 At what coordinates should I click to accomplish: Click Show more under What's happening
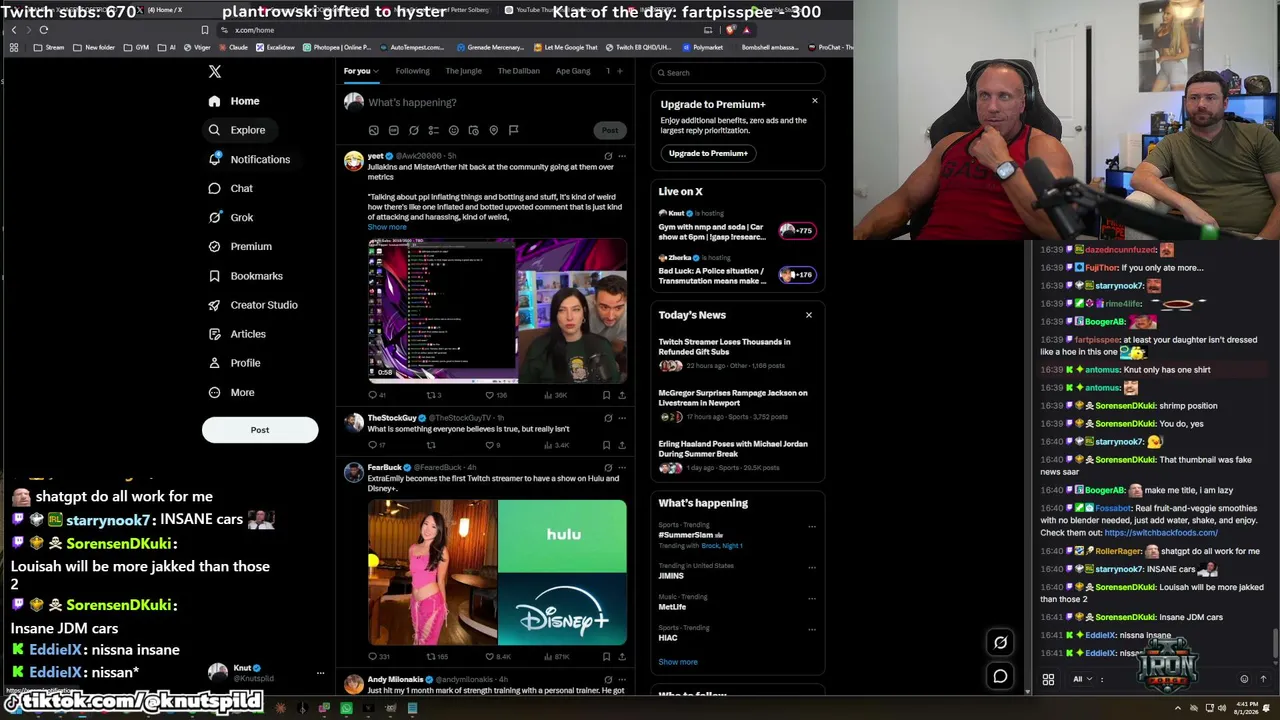678,662
